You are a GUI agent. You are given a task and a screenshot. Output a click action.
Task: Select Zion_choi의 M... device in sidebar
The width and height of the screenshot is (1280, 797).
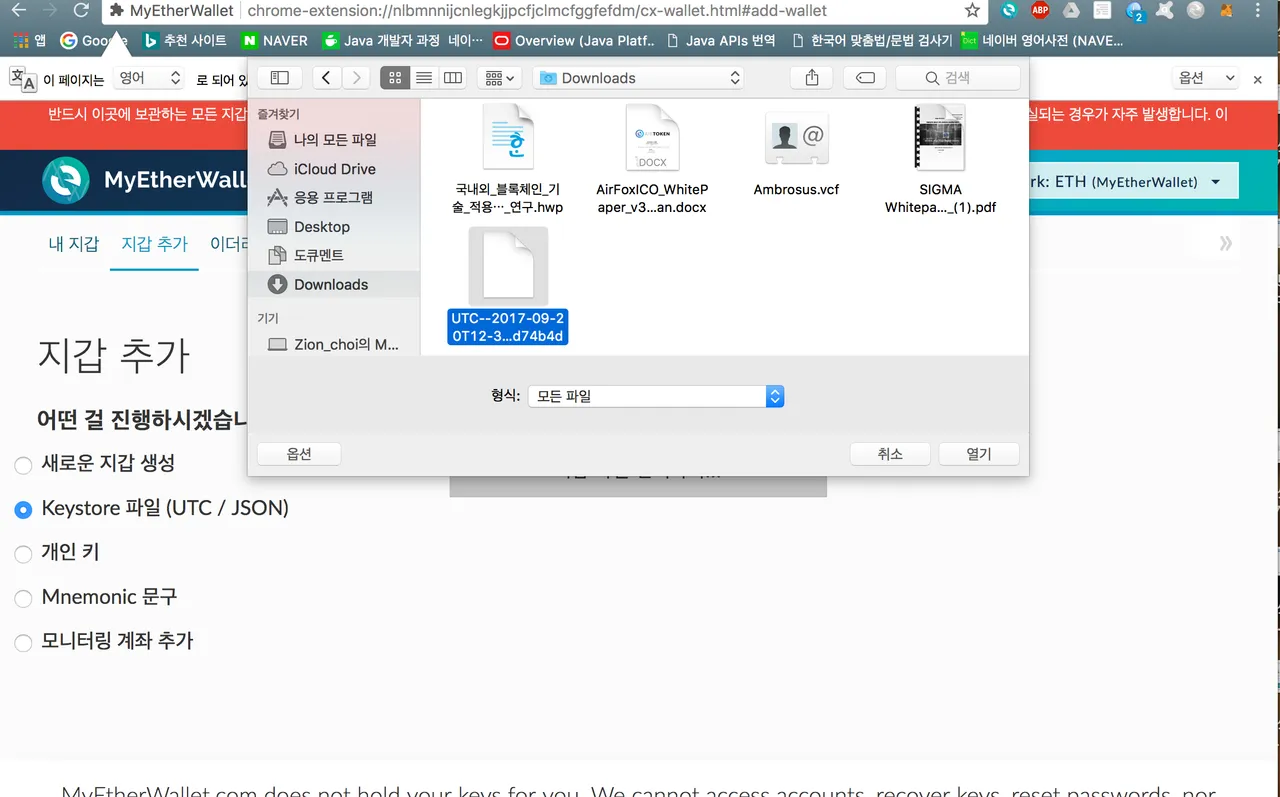[x=334, y=344]
